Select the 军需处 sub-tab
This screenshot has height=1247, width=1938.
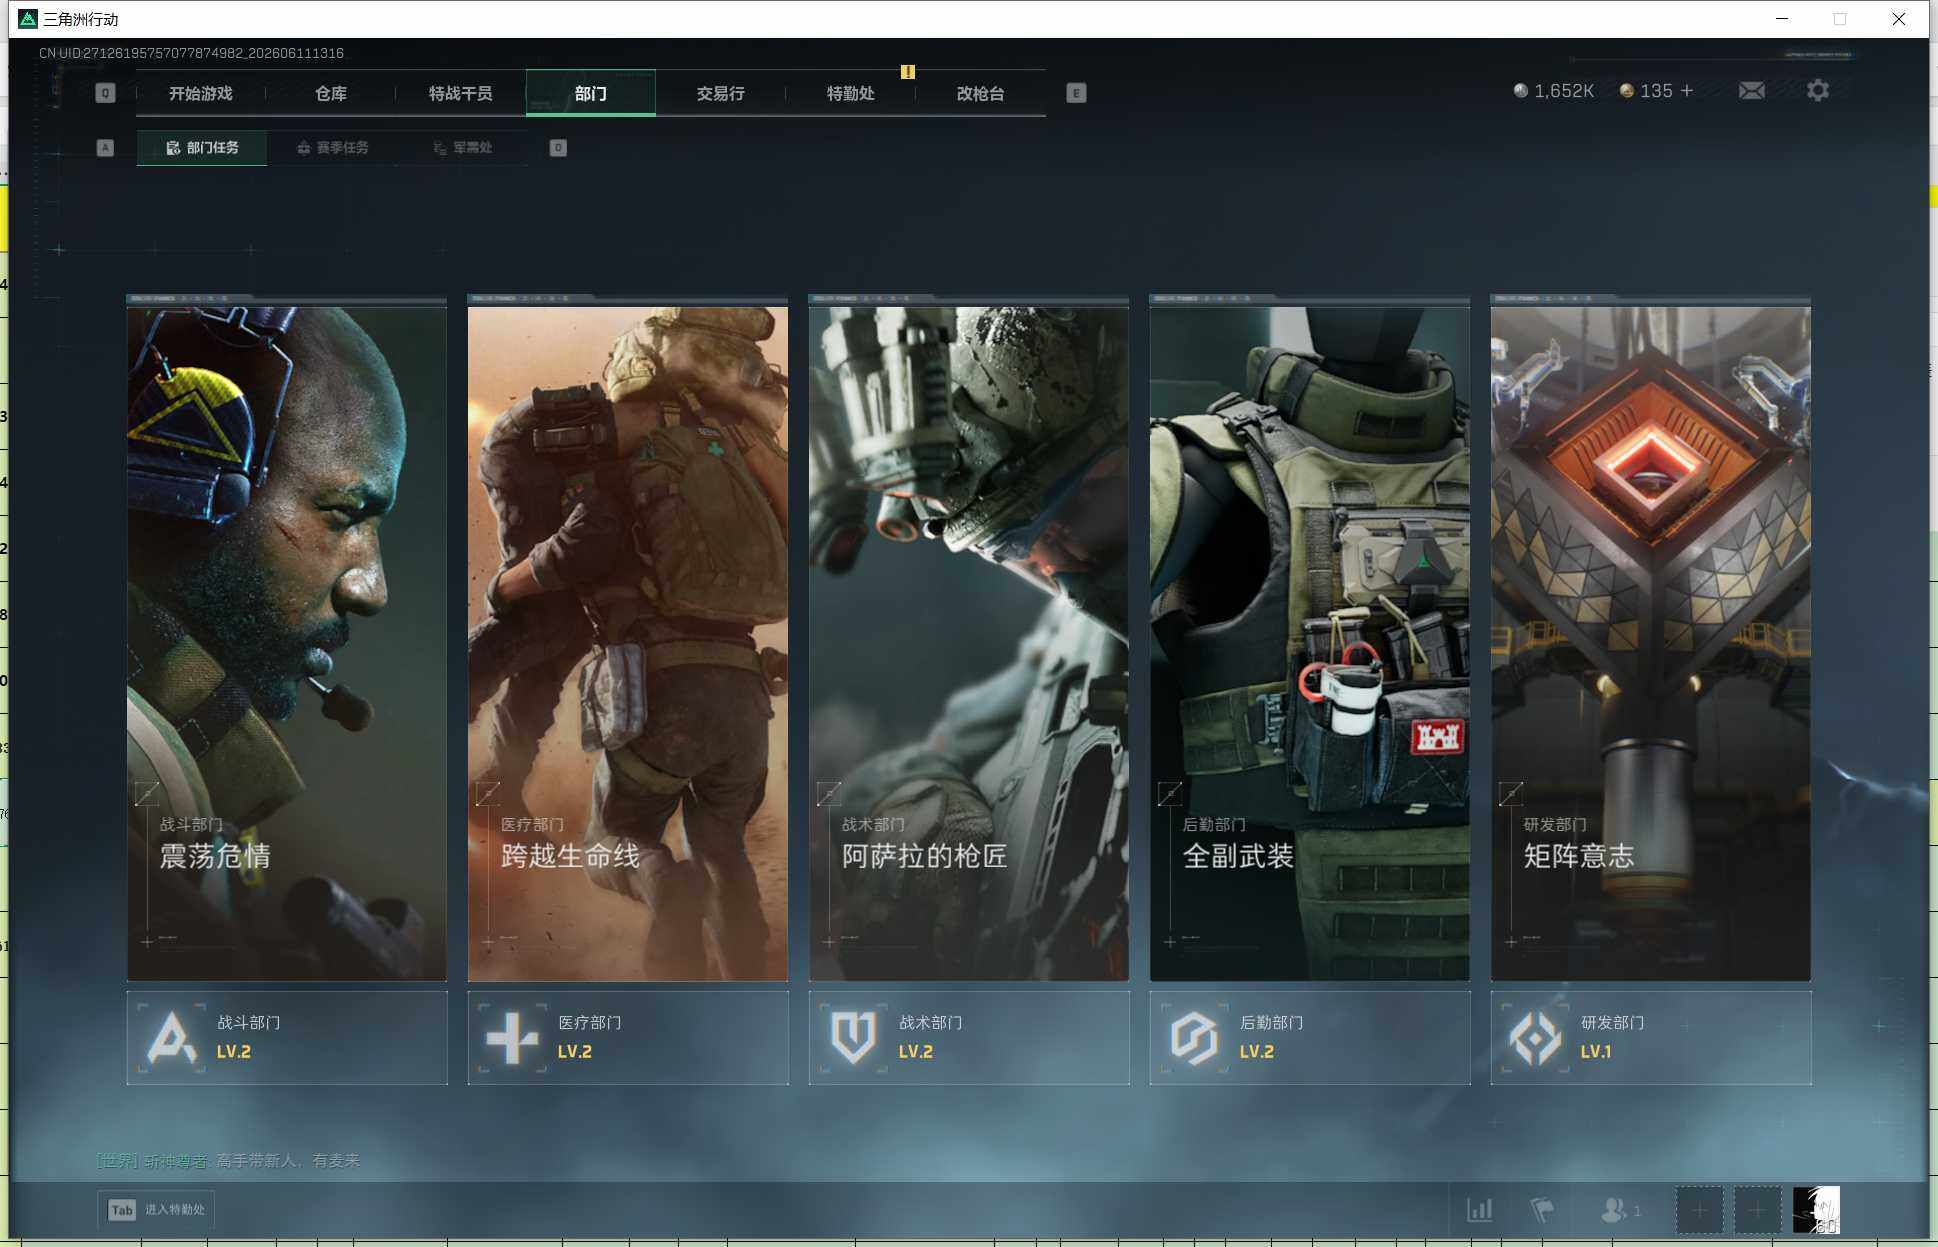[x=463, y=148]
